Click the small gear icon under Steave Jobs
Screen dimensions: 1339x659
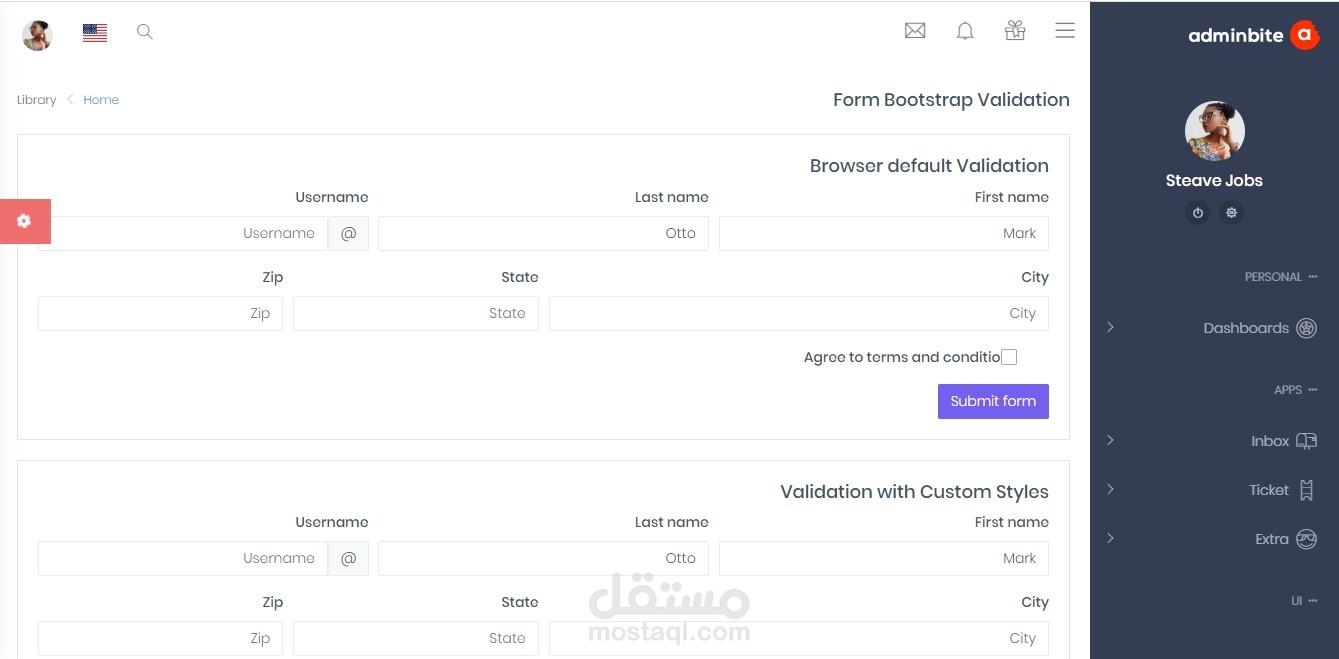[x=1231, y=213]
